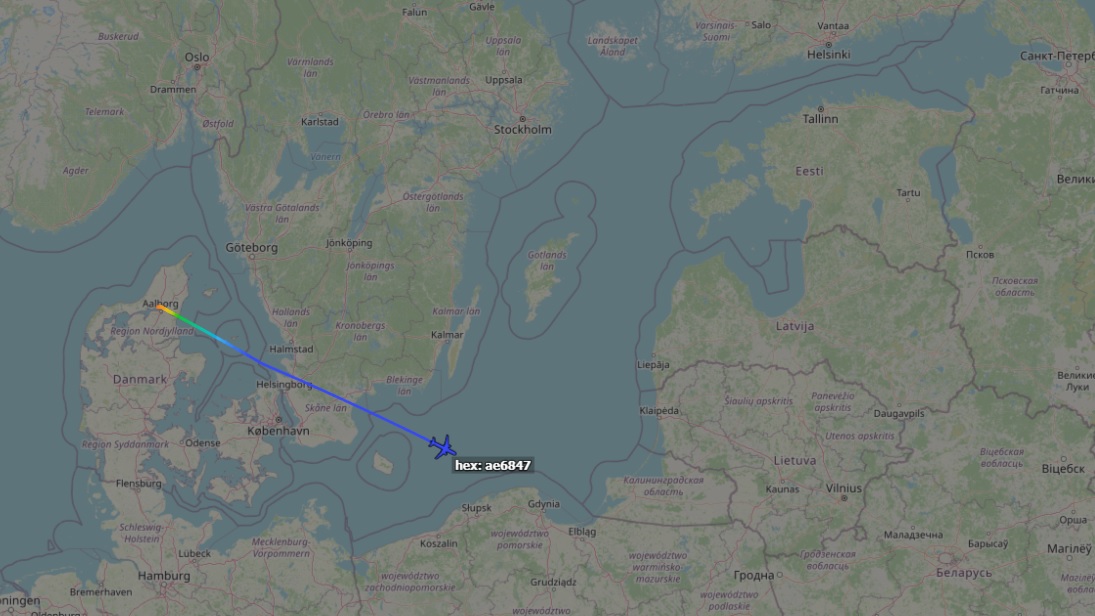Click the Tallinn city marker
The image size is (1095, 616).
click(821, 108)
